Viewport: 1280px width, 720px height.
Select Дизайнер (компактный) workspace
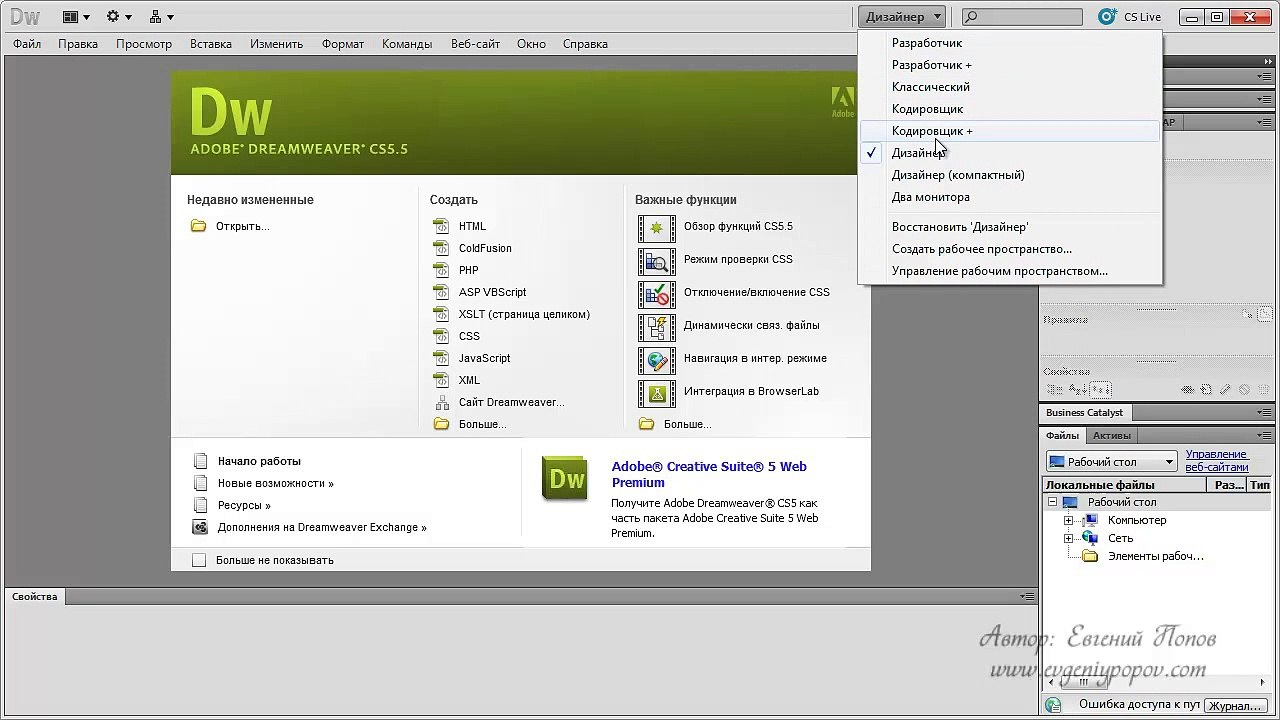(1010, 175)
